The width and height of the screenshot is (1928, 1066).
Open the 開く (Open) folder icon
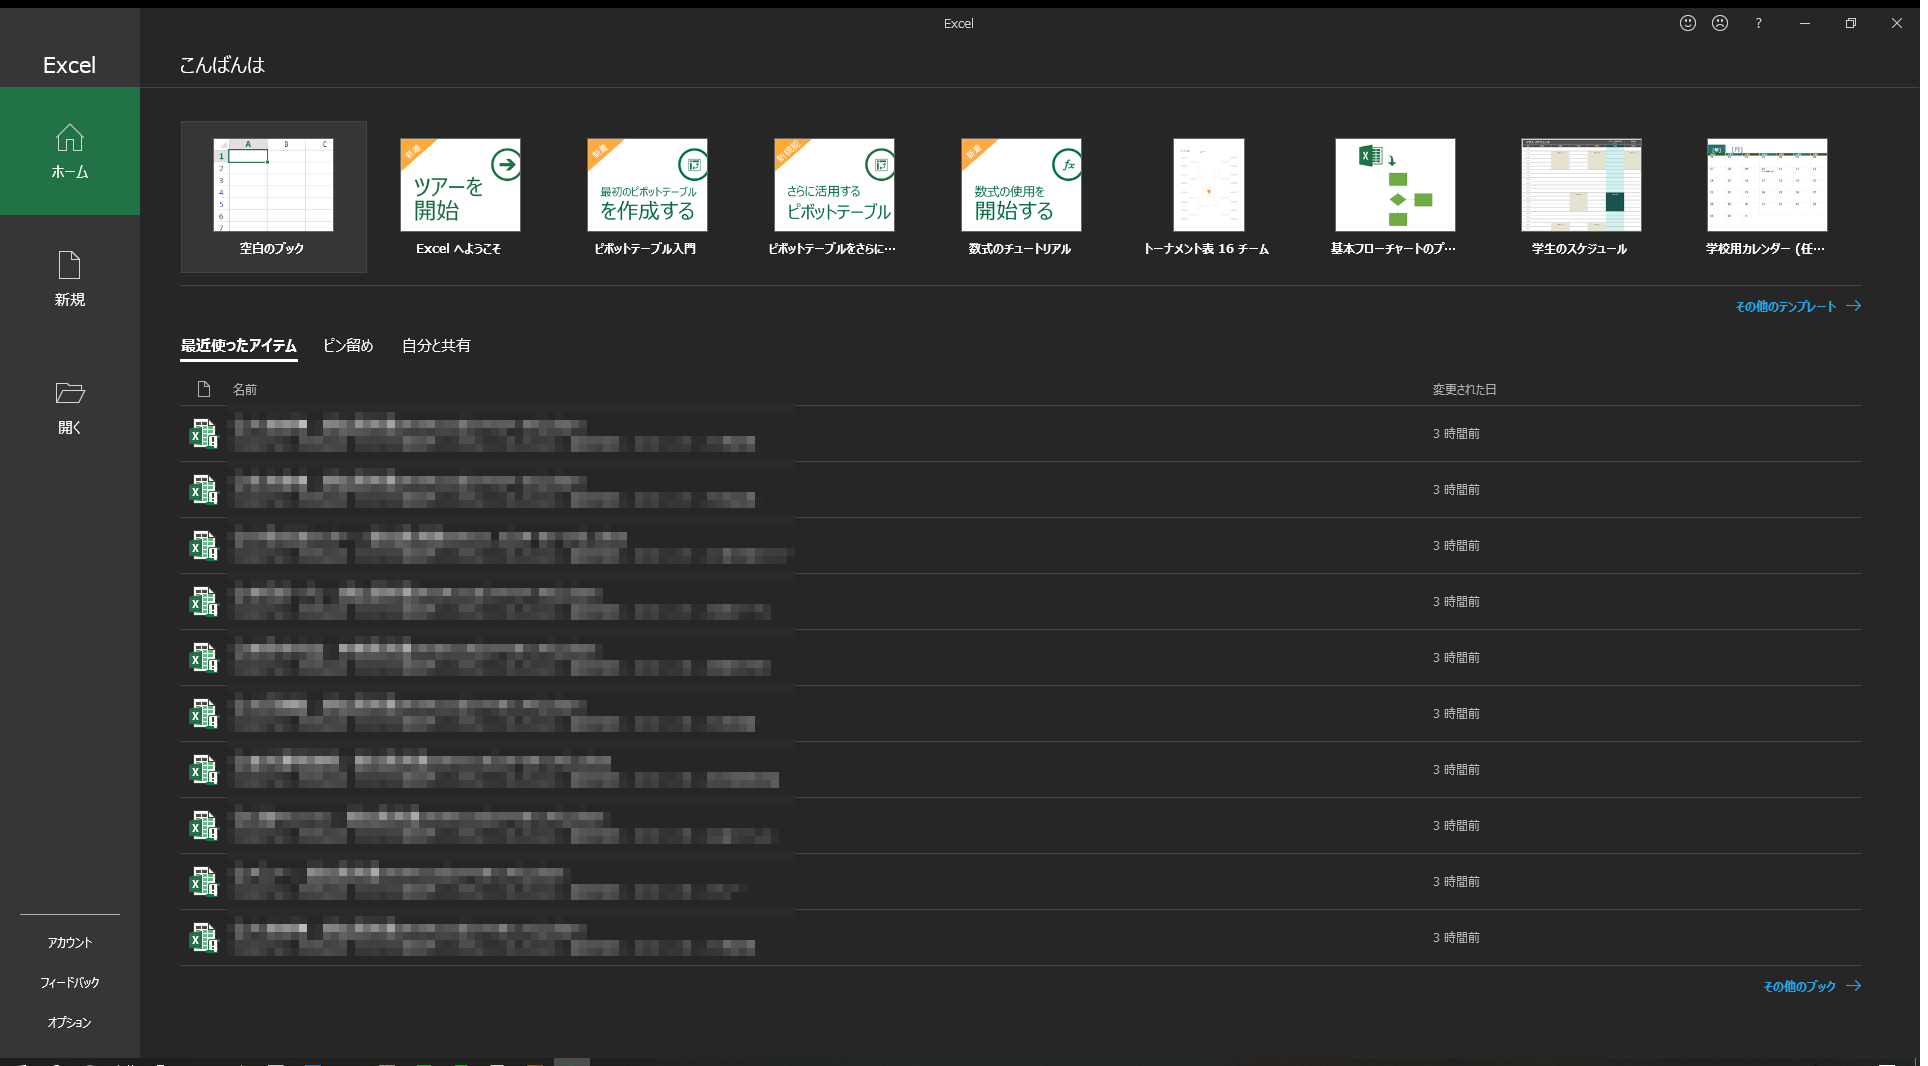coord(70,393)
